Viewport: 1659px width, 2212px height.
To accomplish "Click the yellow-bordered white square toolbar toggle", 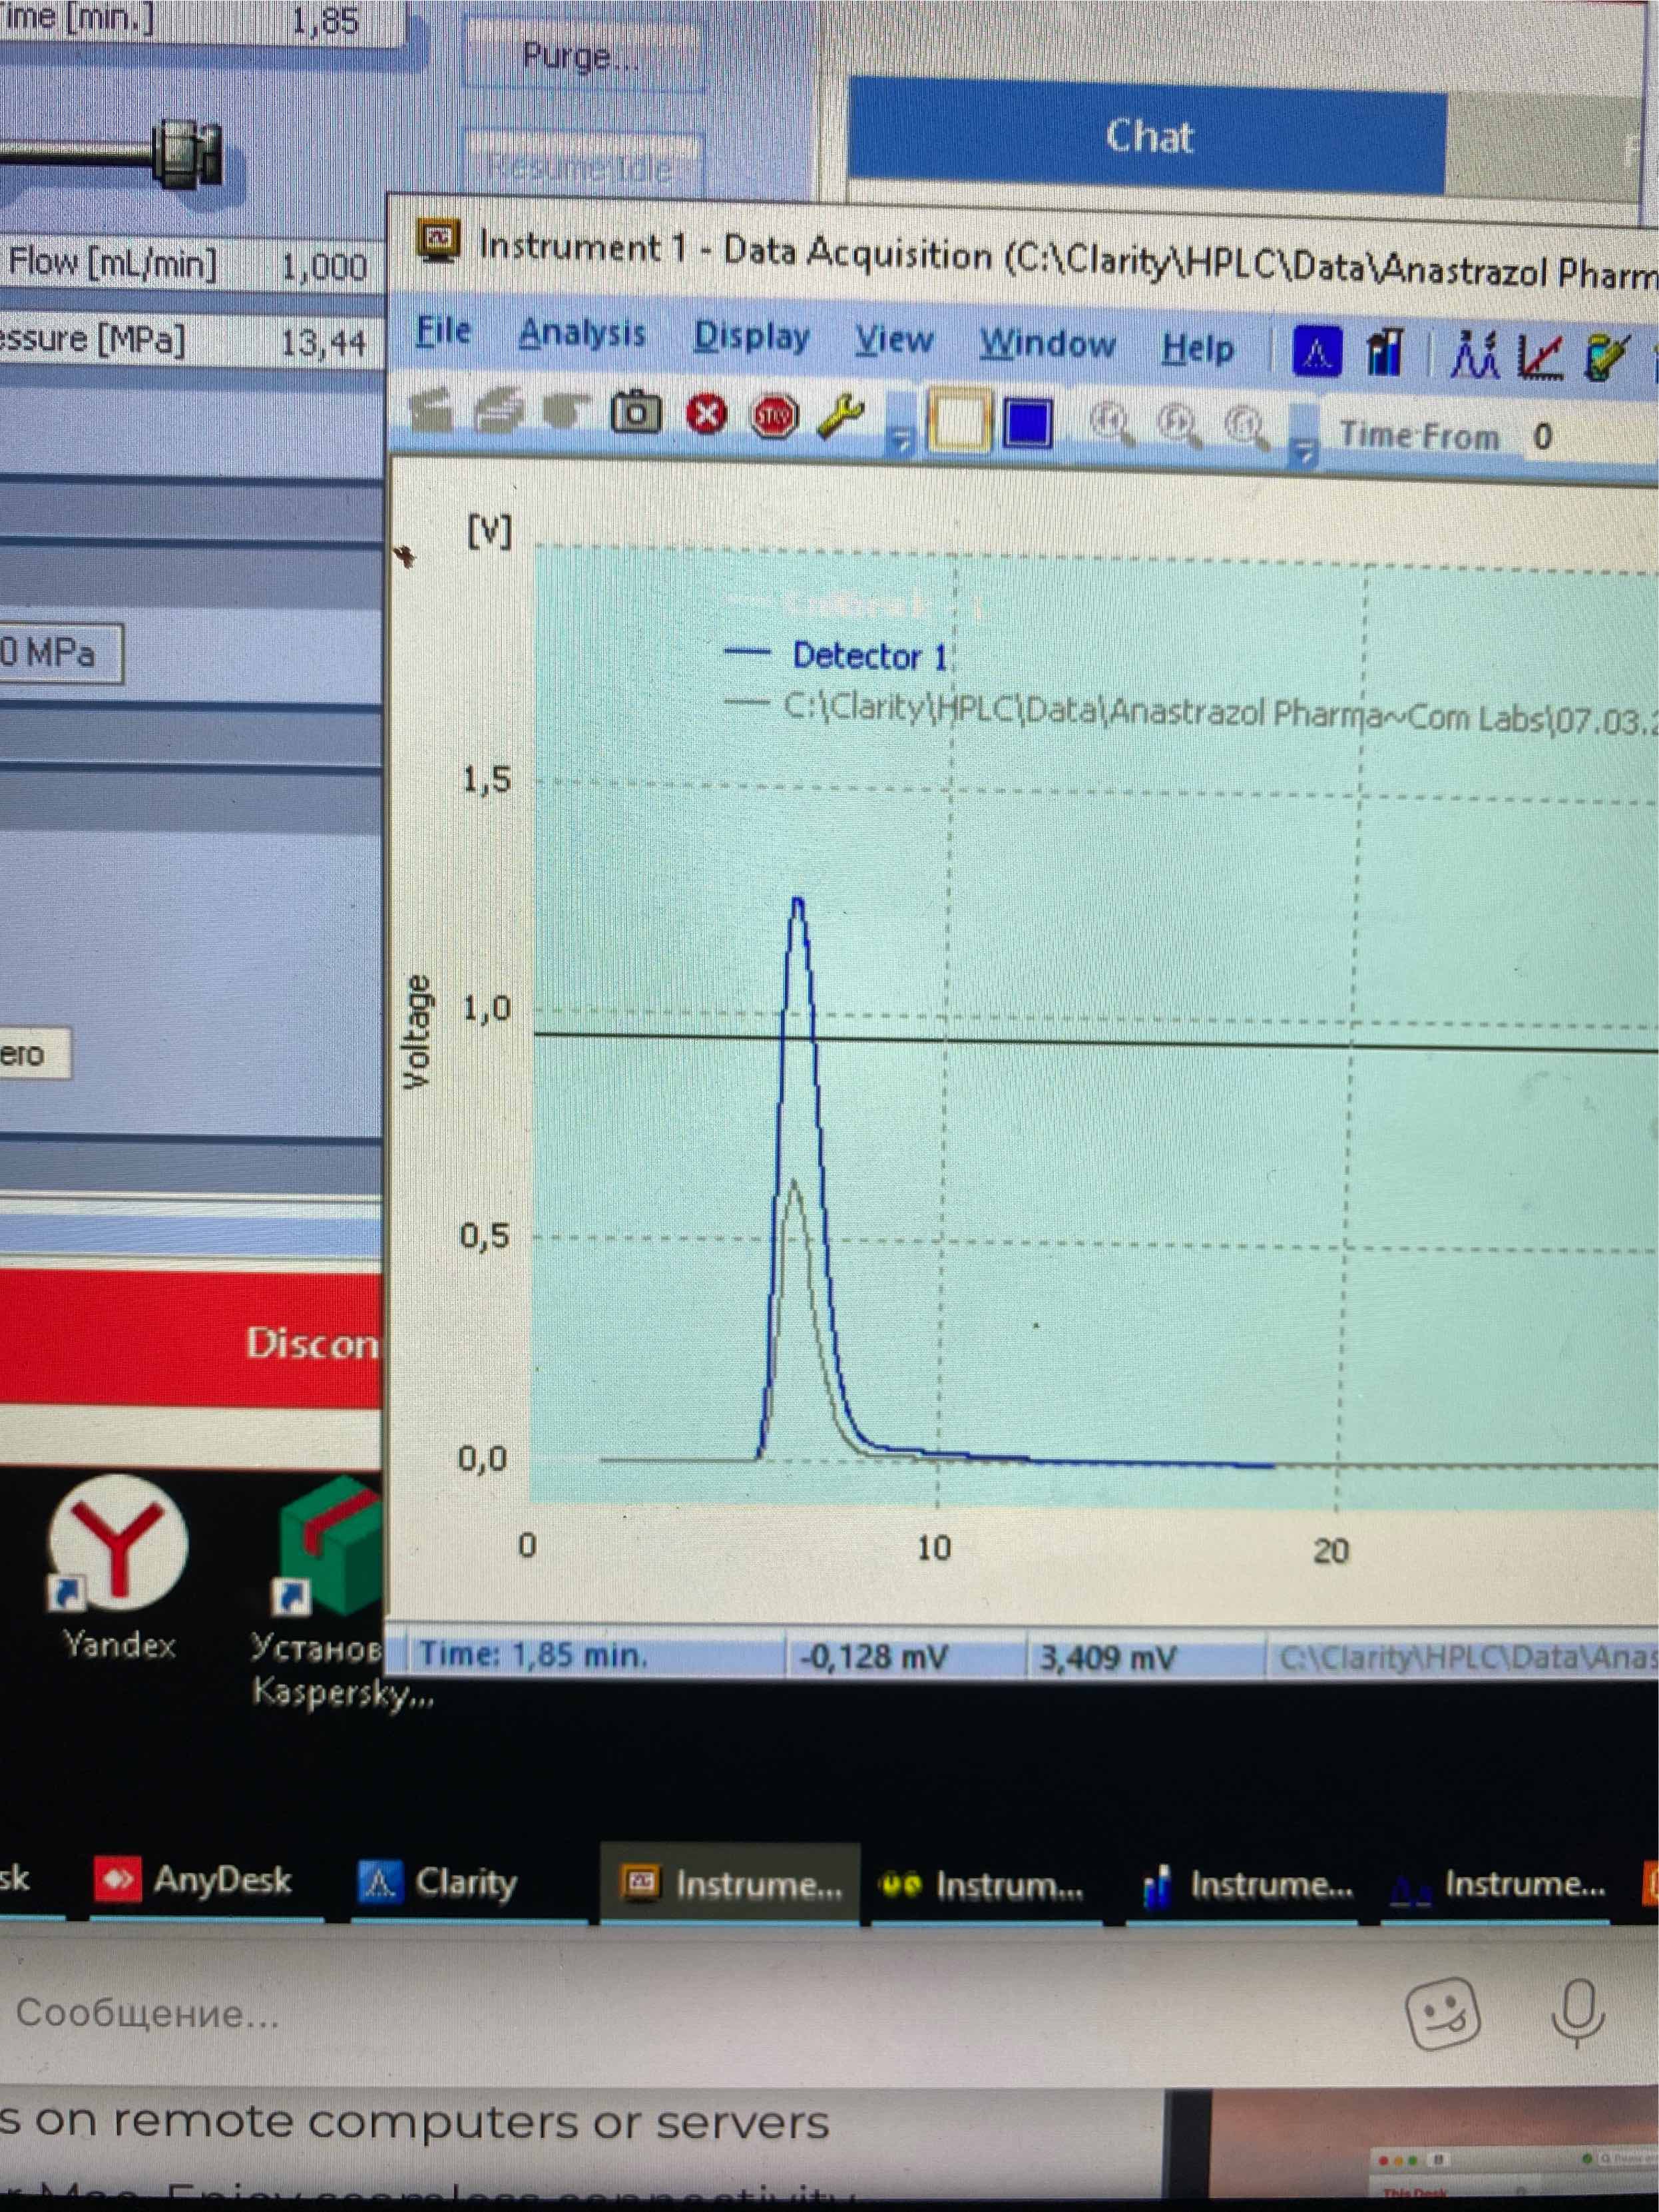I will 958,421.
